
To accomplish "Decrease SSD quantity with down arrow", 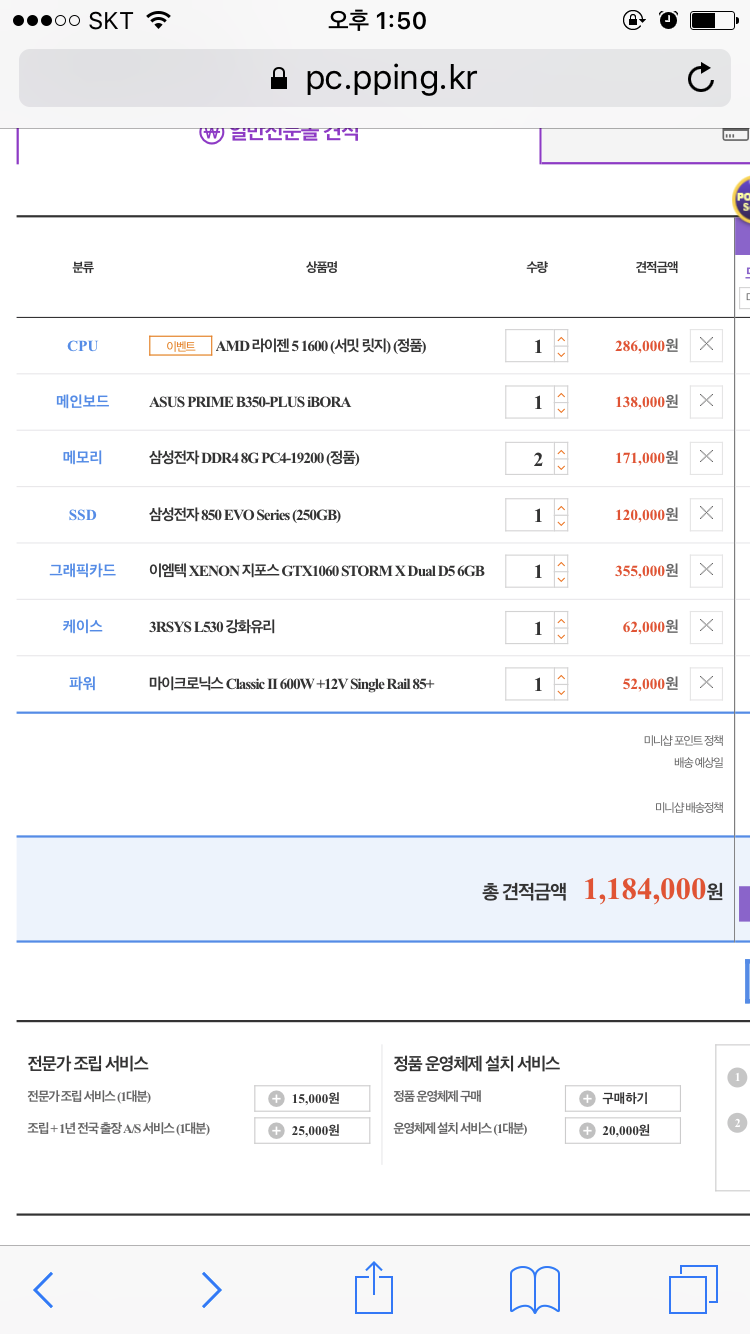I will (561, 523).
